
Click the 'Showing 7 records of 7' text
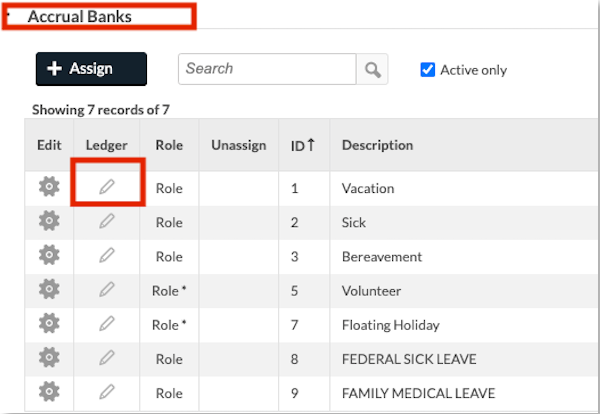point(101,110)
